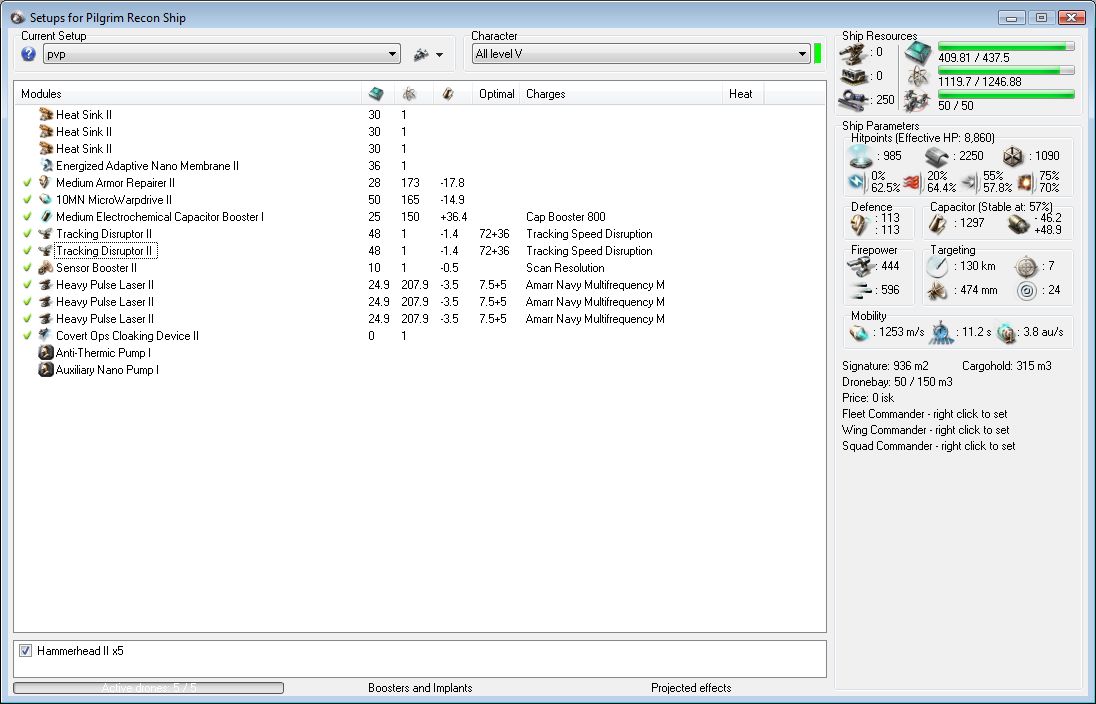This screenshot has height=704, width=1096.
Task: Click the warp speed icon 3.8 au/s
Action: (1006, 333)
